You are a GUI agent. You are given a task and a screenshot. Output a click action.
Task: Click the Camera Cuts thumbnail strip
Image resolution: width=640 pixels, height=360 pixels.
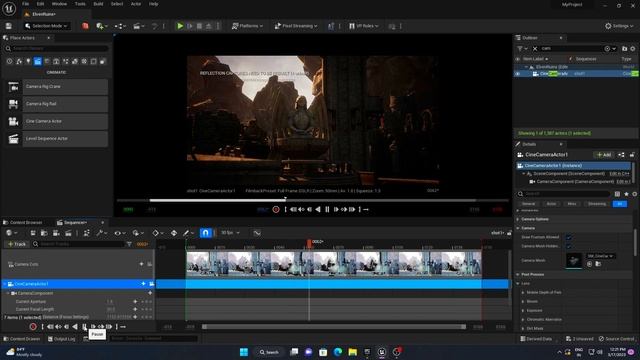(333, 264)
